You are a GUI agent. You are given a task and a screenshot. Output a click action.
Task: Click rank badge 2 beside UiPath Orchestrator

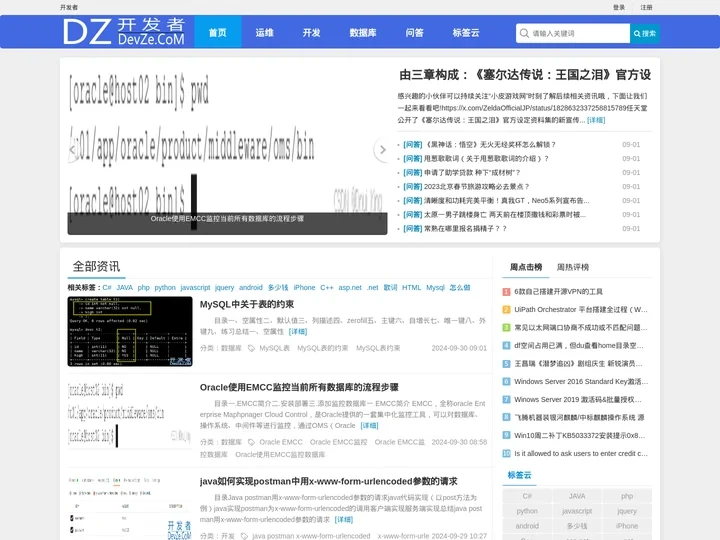point(506,309)
